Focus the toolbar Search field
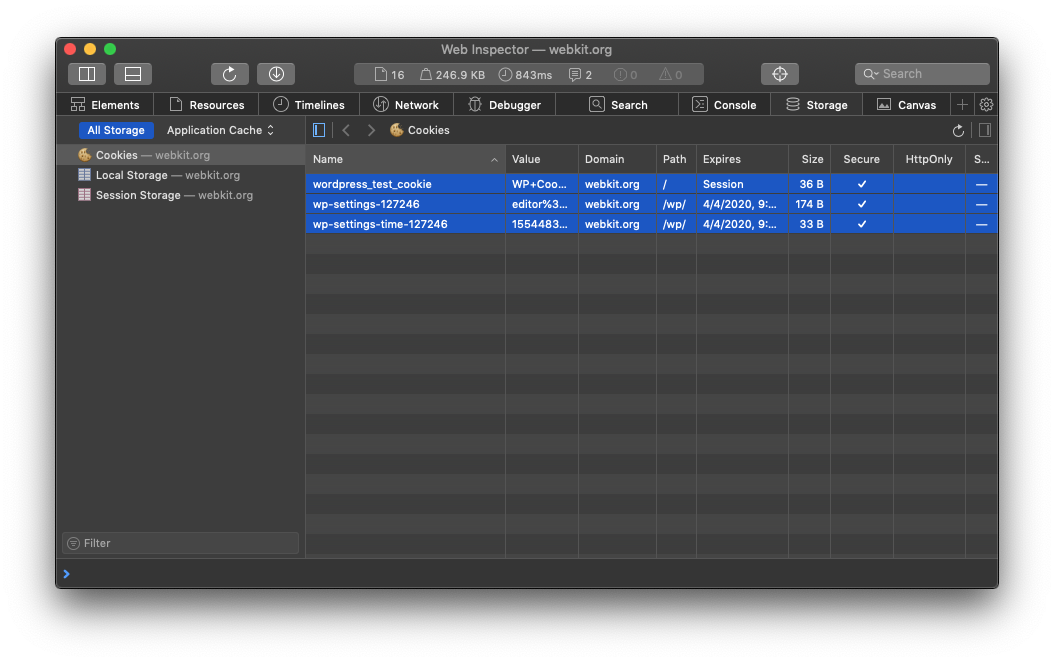The height and width of the screenshot is (662, 1054). tap(922, 74)
